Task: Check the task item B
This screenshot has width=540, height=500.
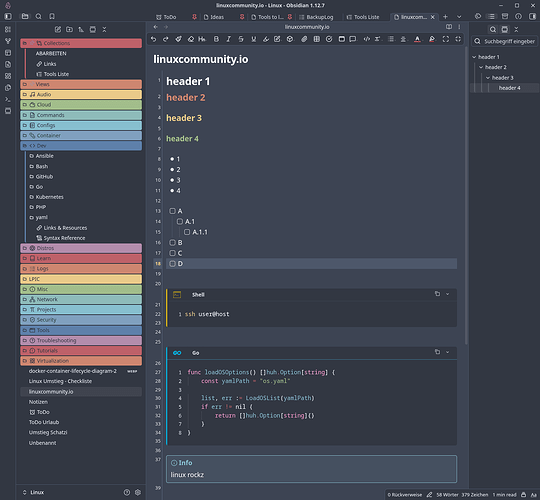Action: pos(173,242)
